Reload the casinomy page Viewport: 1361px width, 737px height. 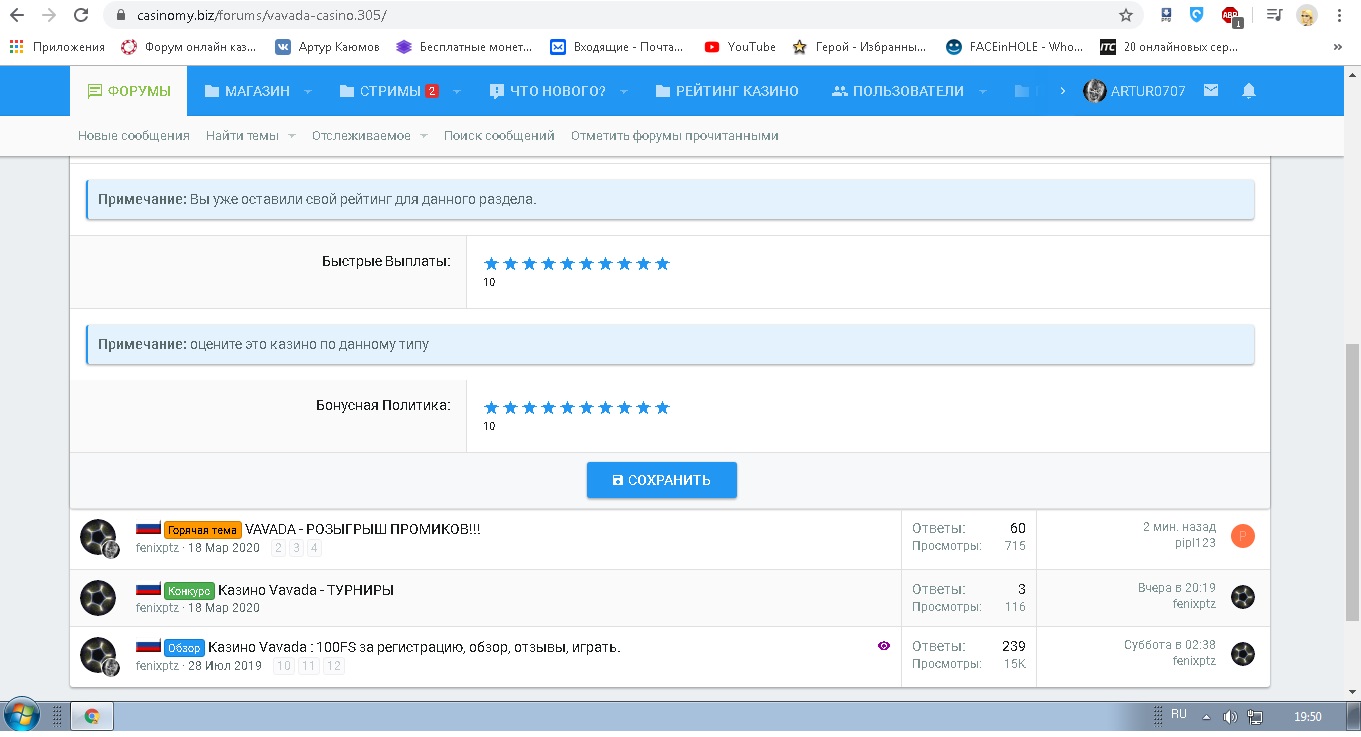[82, 15]
